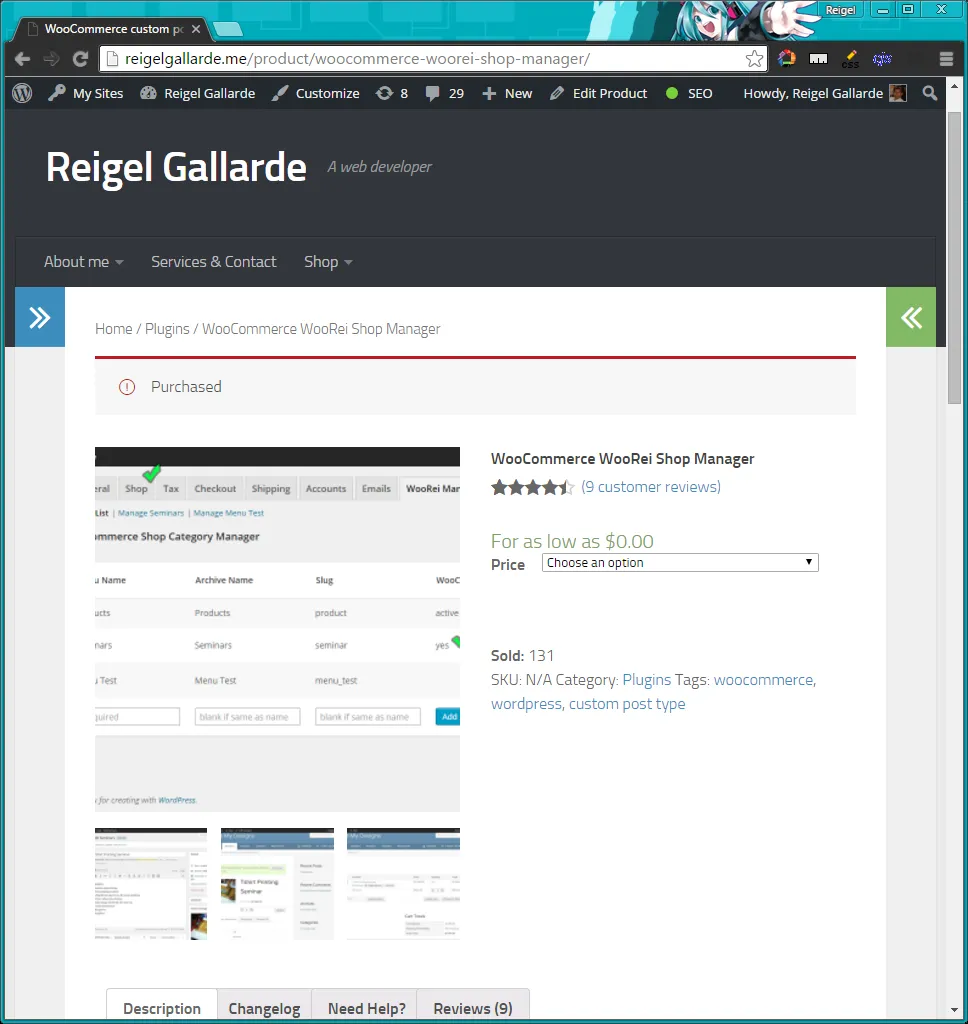
Task: Open the colorful extension icon in toolbar
Action: [x=786, y=59]
